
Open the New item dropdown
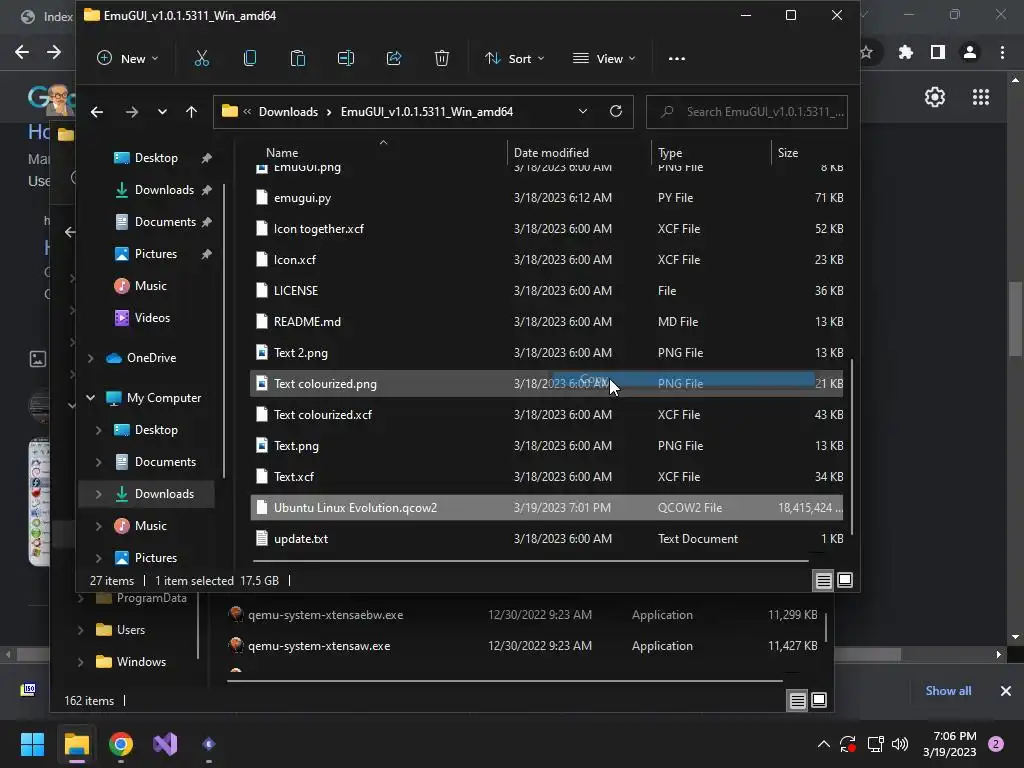coord(127,59)
